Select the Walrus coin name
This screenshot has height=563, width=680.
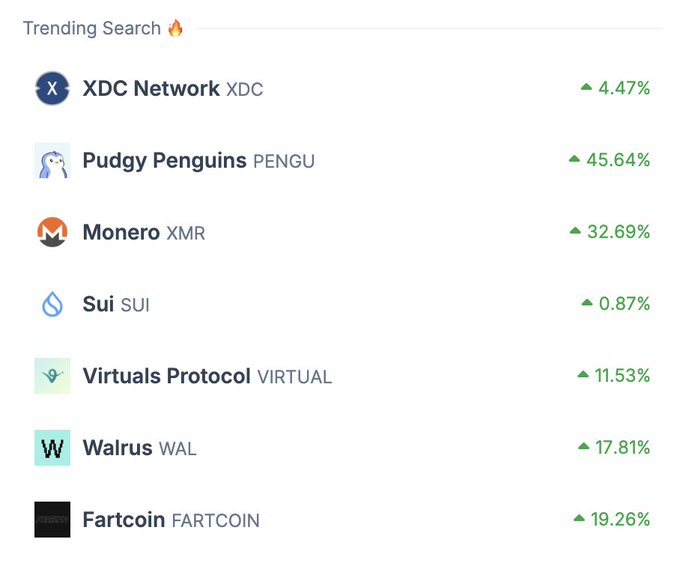click(117, 448)
